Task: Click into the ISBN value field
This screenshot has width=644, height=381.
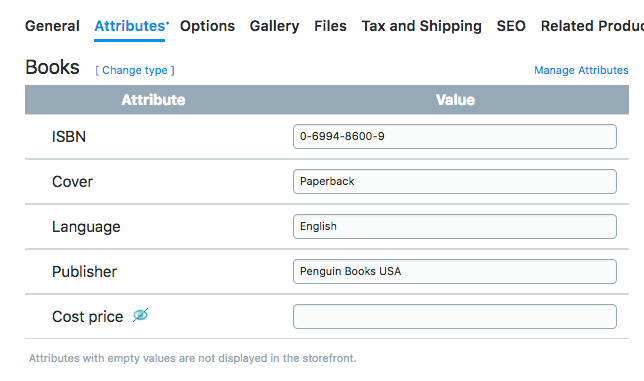Action: click(455, 136)
